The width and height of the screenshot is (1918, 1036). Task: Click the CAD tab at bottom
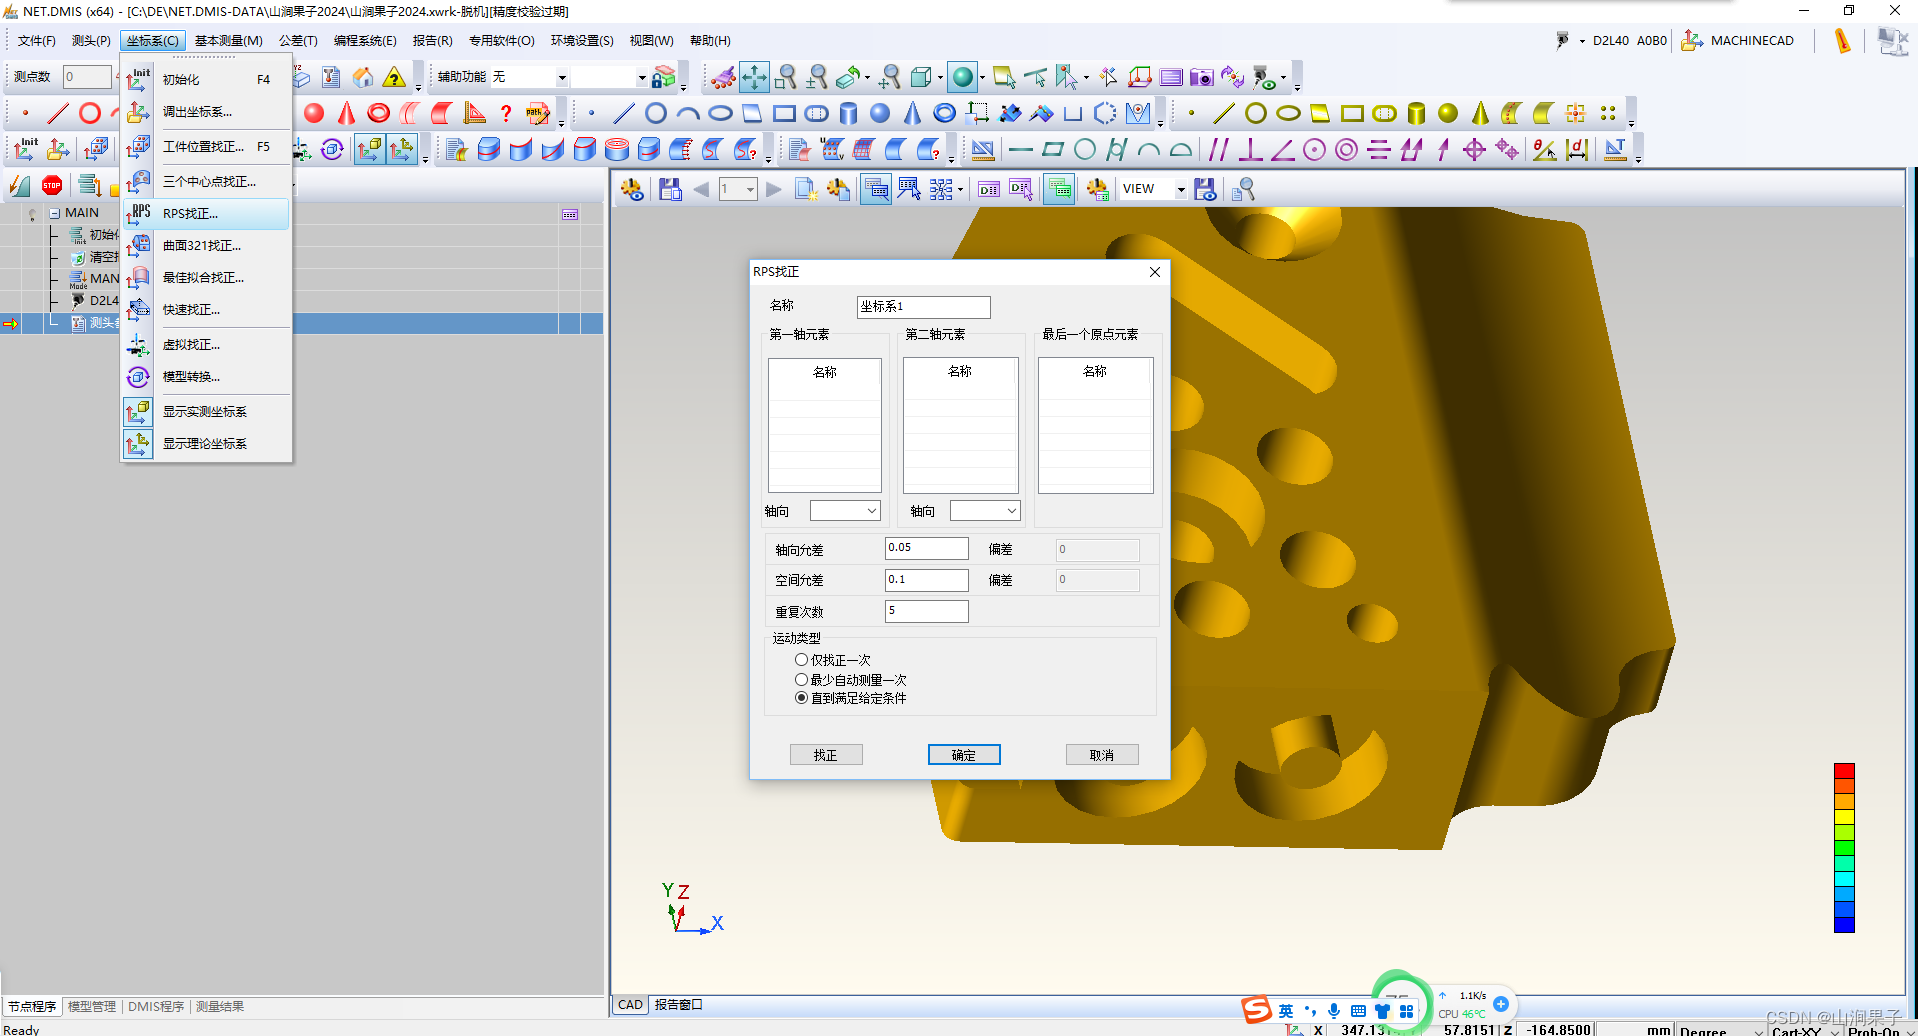[x=630, y=1005]
